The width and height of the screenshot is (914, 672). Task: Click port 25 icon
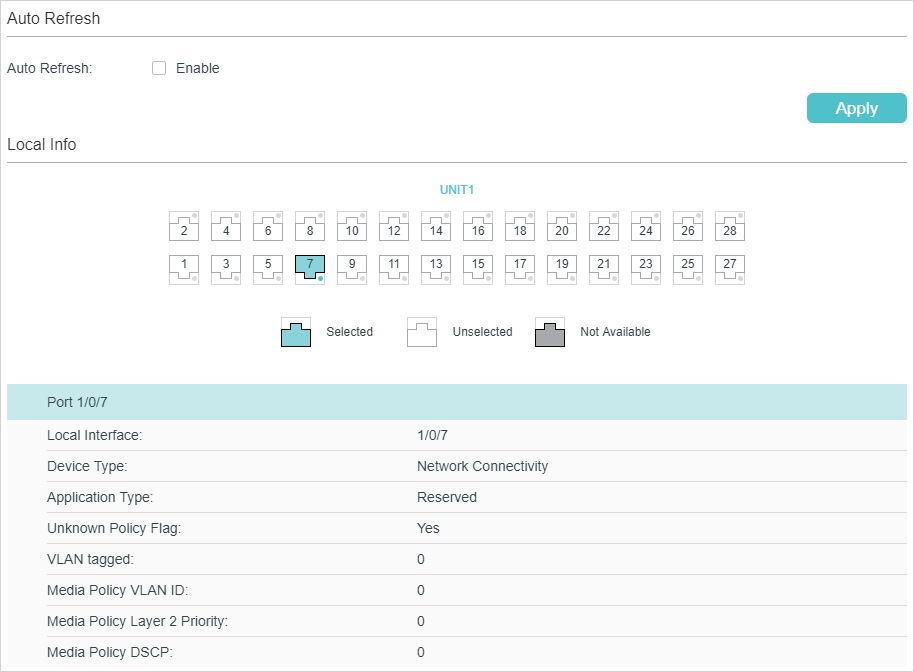coord(688,269)
